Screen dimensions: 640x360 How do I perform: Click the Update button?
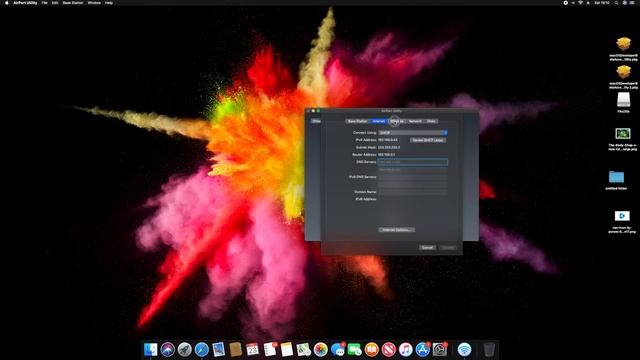point(449,248)
